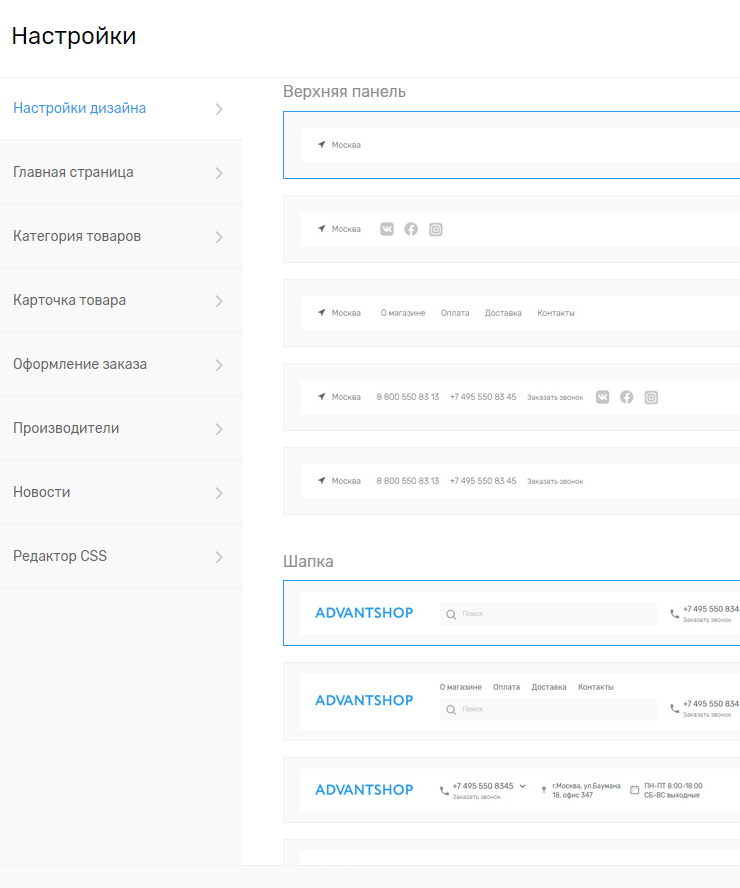The image size is (740, 888).
Task: Click location arrow icon in top panel with О магазине
Action: [x=321, y=313]
